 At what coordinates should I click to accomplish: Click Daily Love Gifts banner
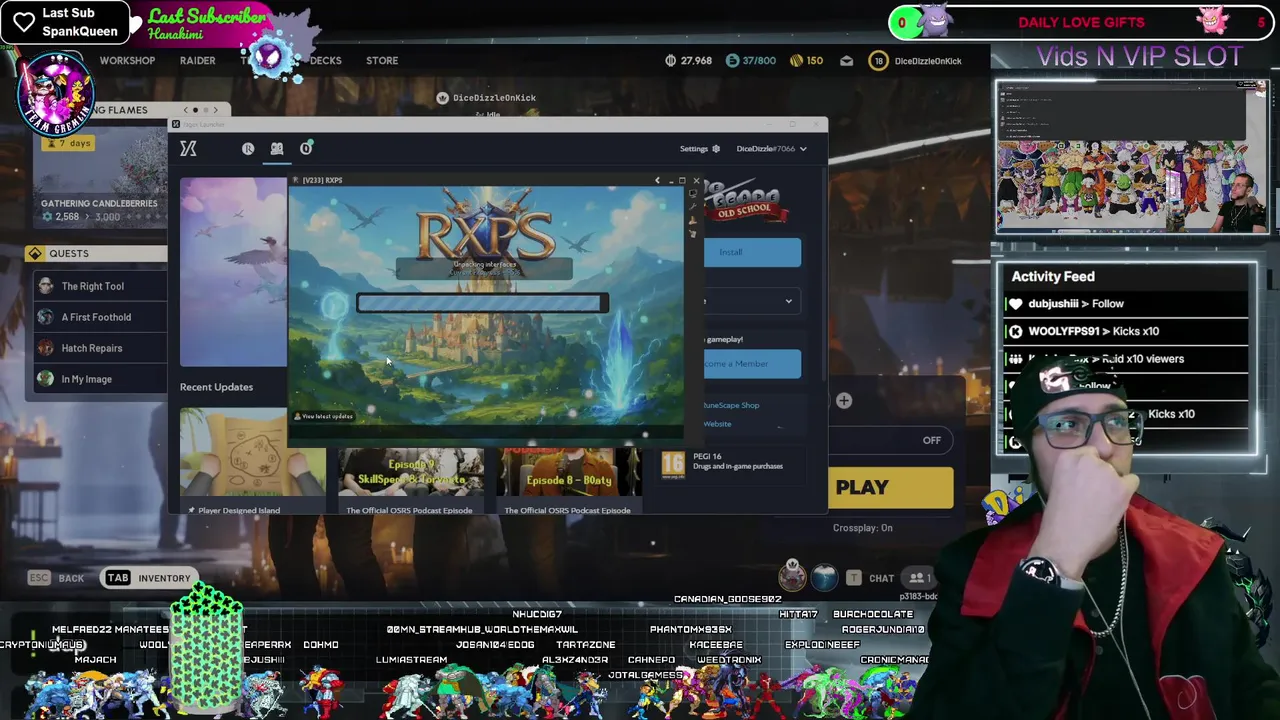click(1081, 22)
